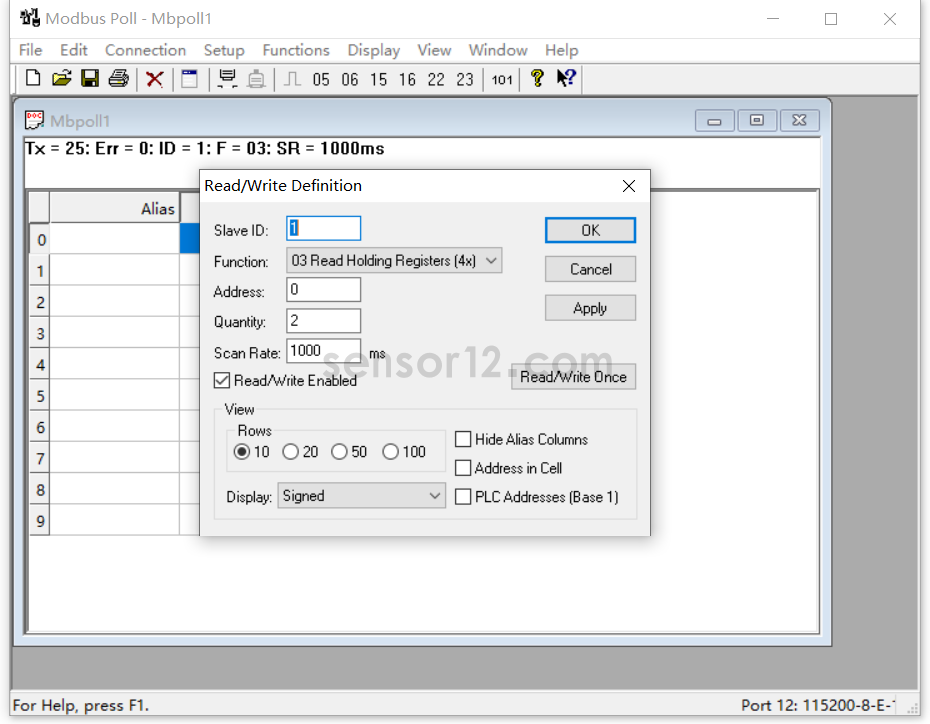Screen dimensions: 930x724
Task: Click the context-sensitive help arrow icon
Action: coord(566,79)
